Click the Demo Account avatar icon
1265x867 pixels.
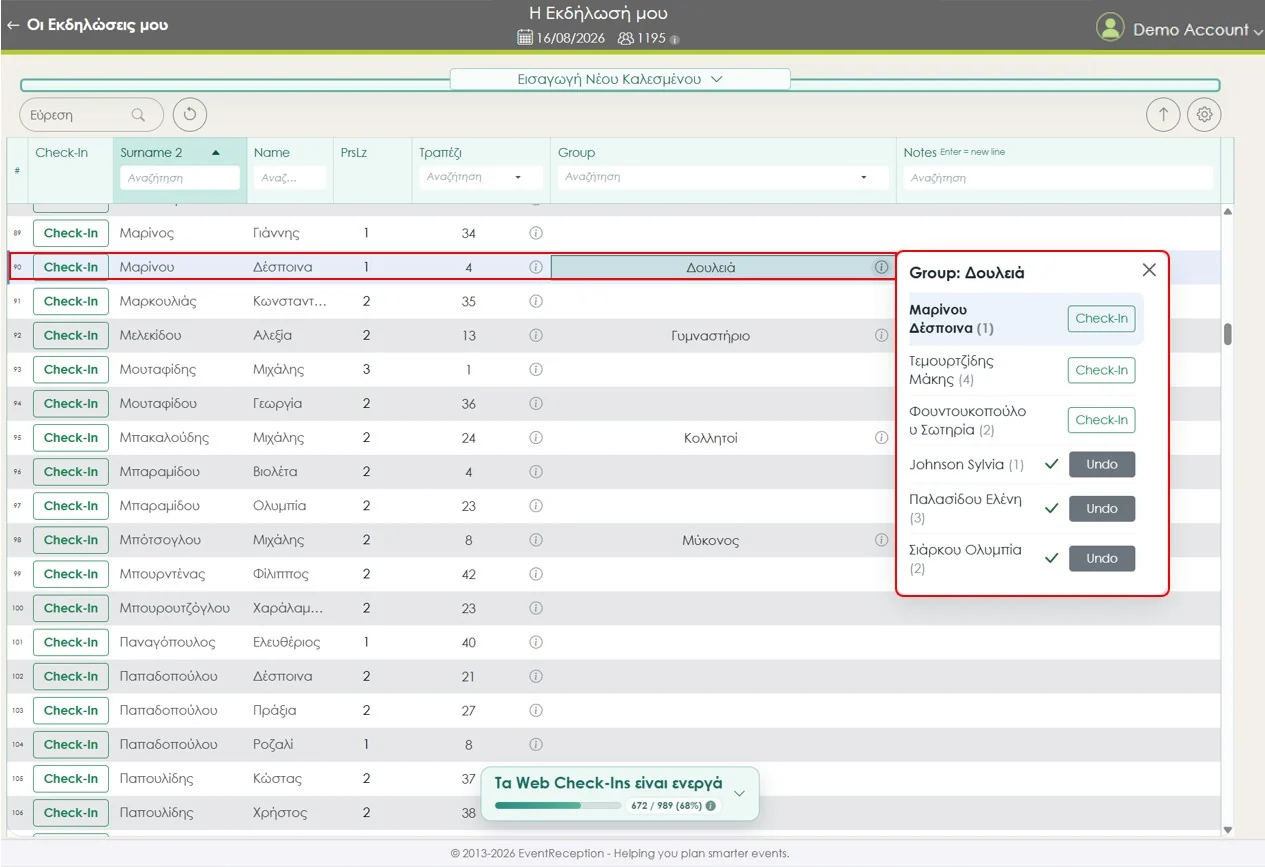click(1110, 28)
